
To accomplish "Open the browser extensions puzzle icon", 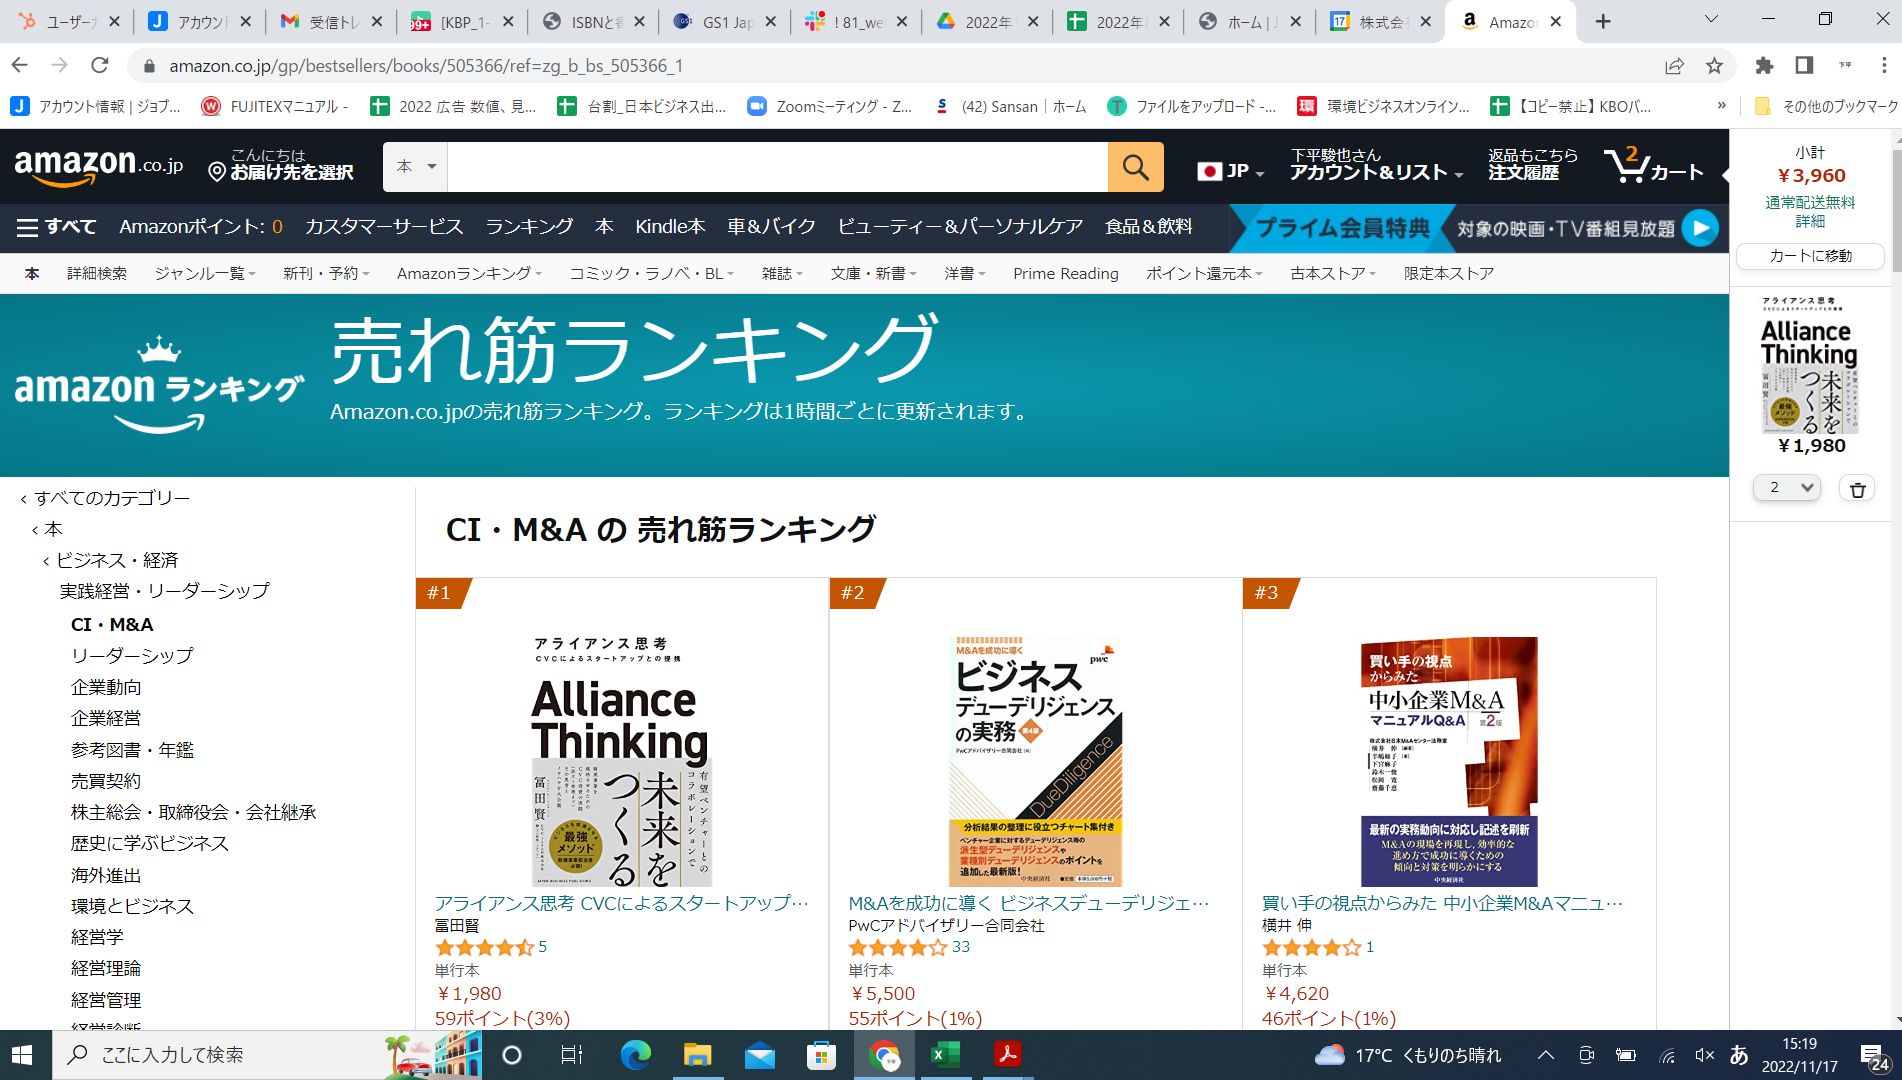I will [1764, 66].
